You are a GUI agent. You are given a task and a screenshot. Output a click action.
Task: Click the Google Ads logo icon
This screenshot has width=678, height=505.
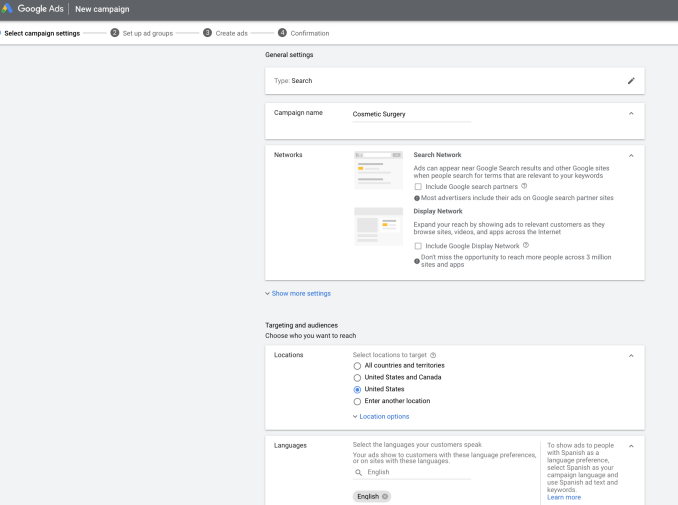click(7, 8)
